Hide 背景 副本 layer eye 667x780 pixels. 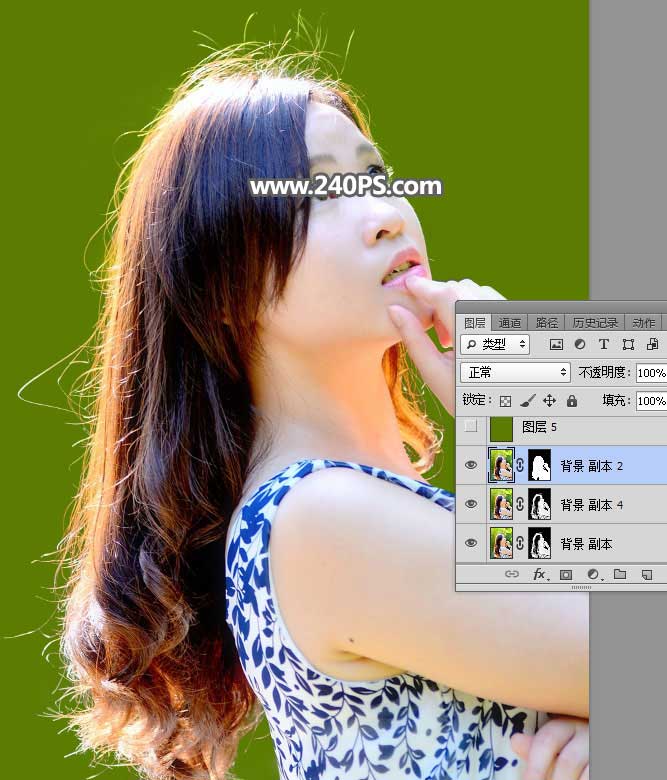[x=471, y=543]
